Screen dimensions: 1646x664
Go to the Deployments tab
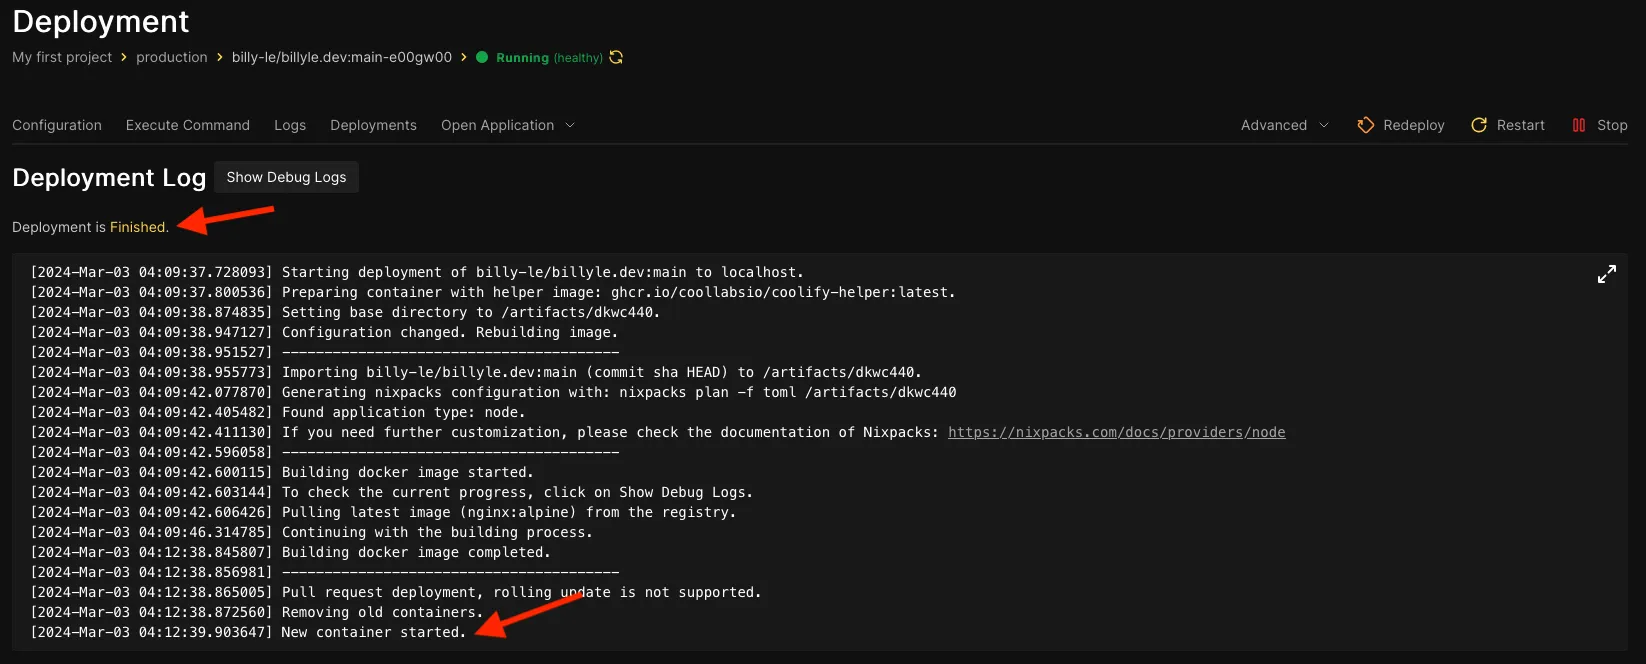[373, 125]
